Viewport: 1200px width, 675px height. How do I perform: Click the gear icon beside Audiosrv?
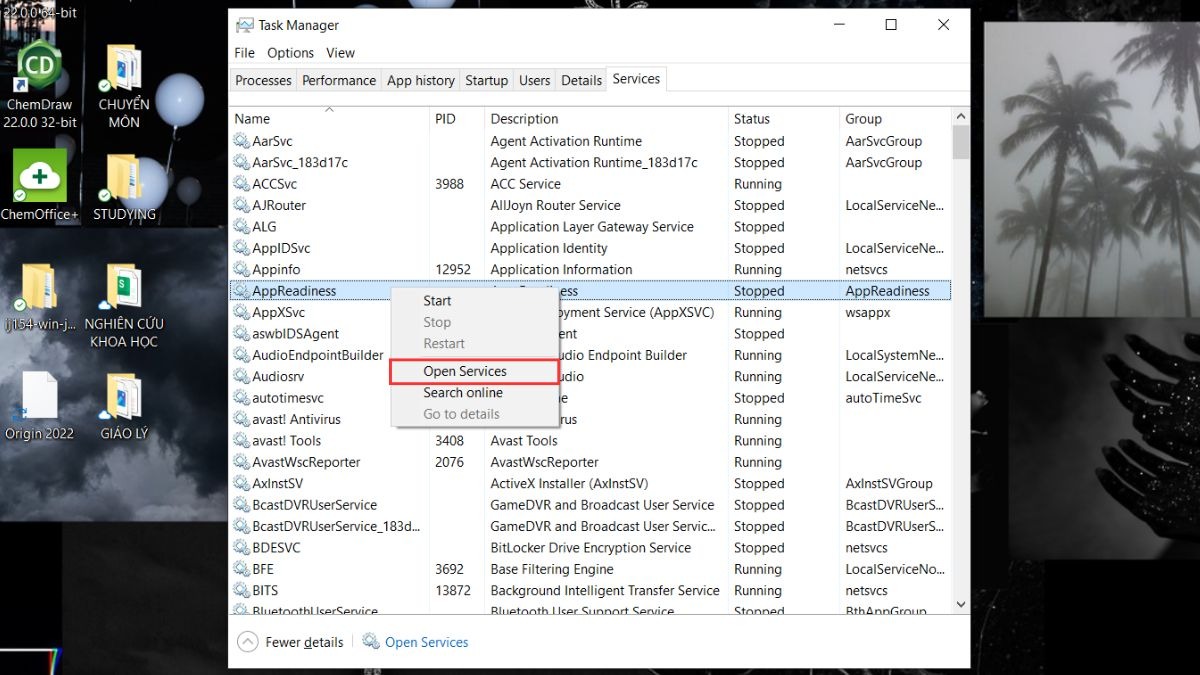(241, 376)
